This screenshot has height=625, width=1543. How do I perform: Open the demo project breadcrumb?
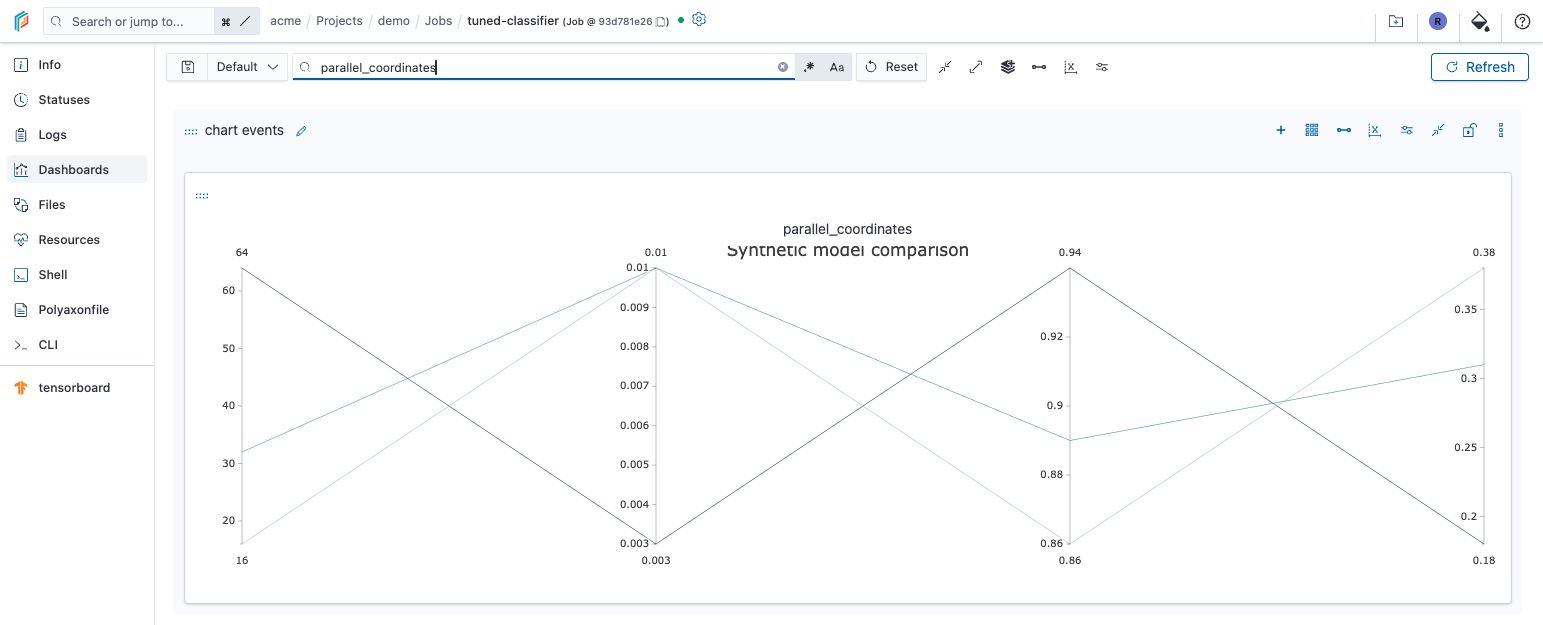coord(394,21)
